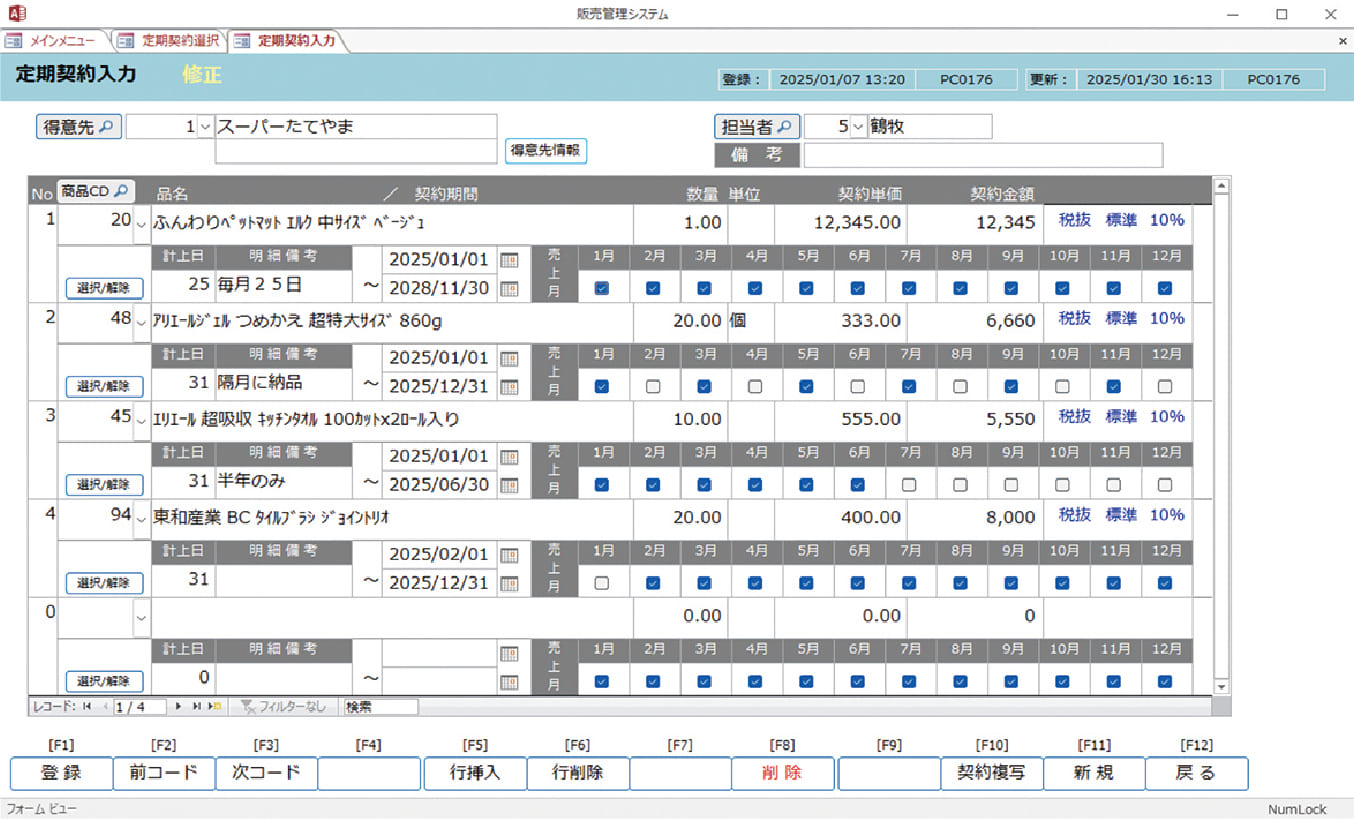1354x819 pixels.
Task: Open product code dropdown for row 45
Action: 141,420
